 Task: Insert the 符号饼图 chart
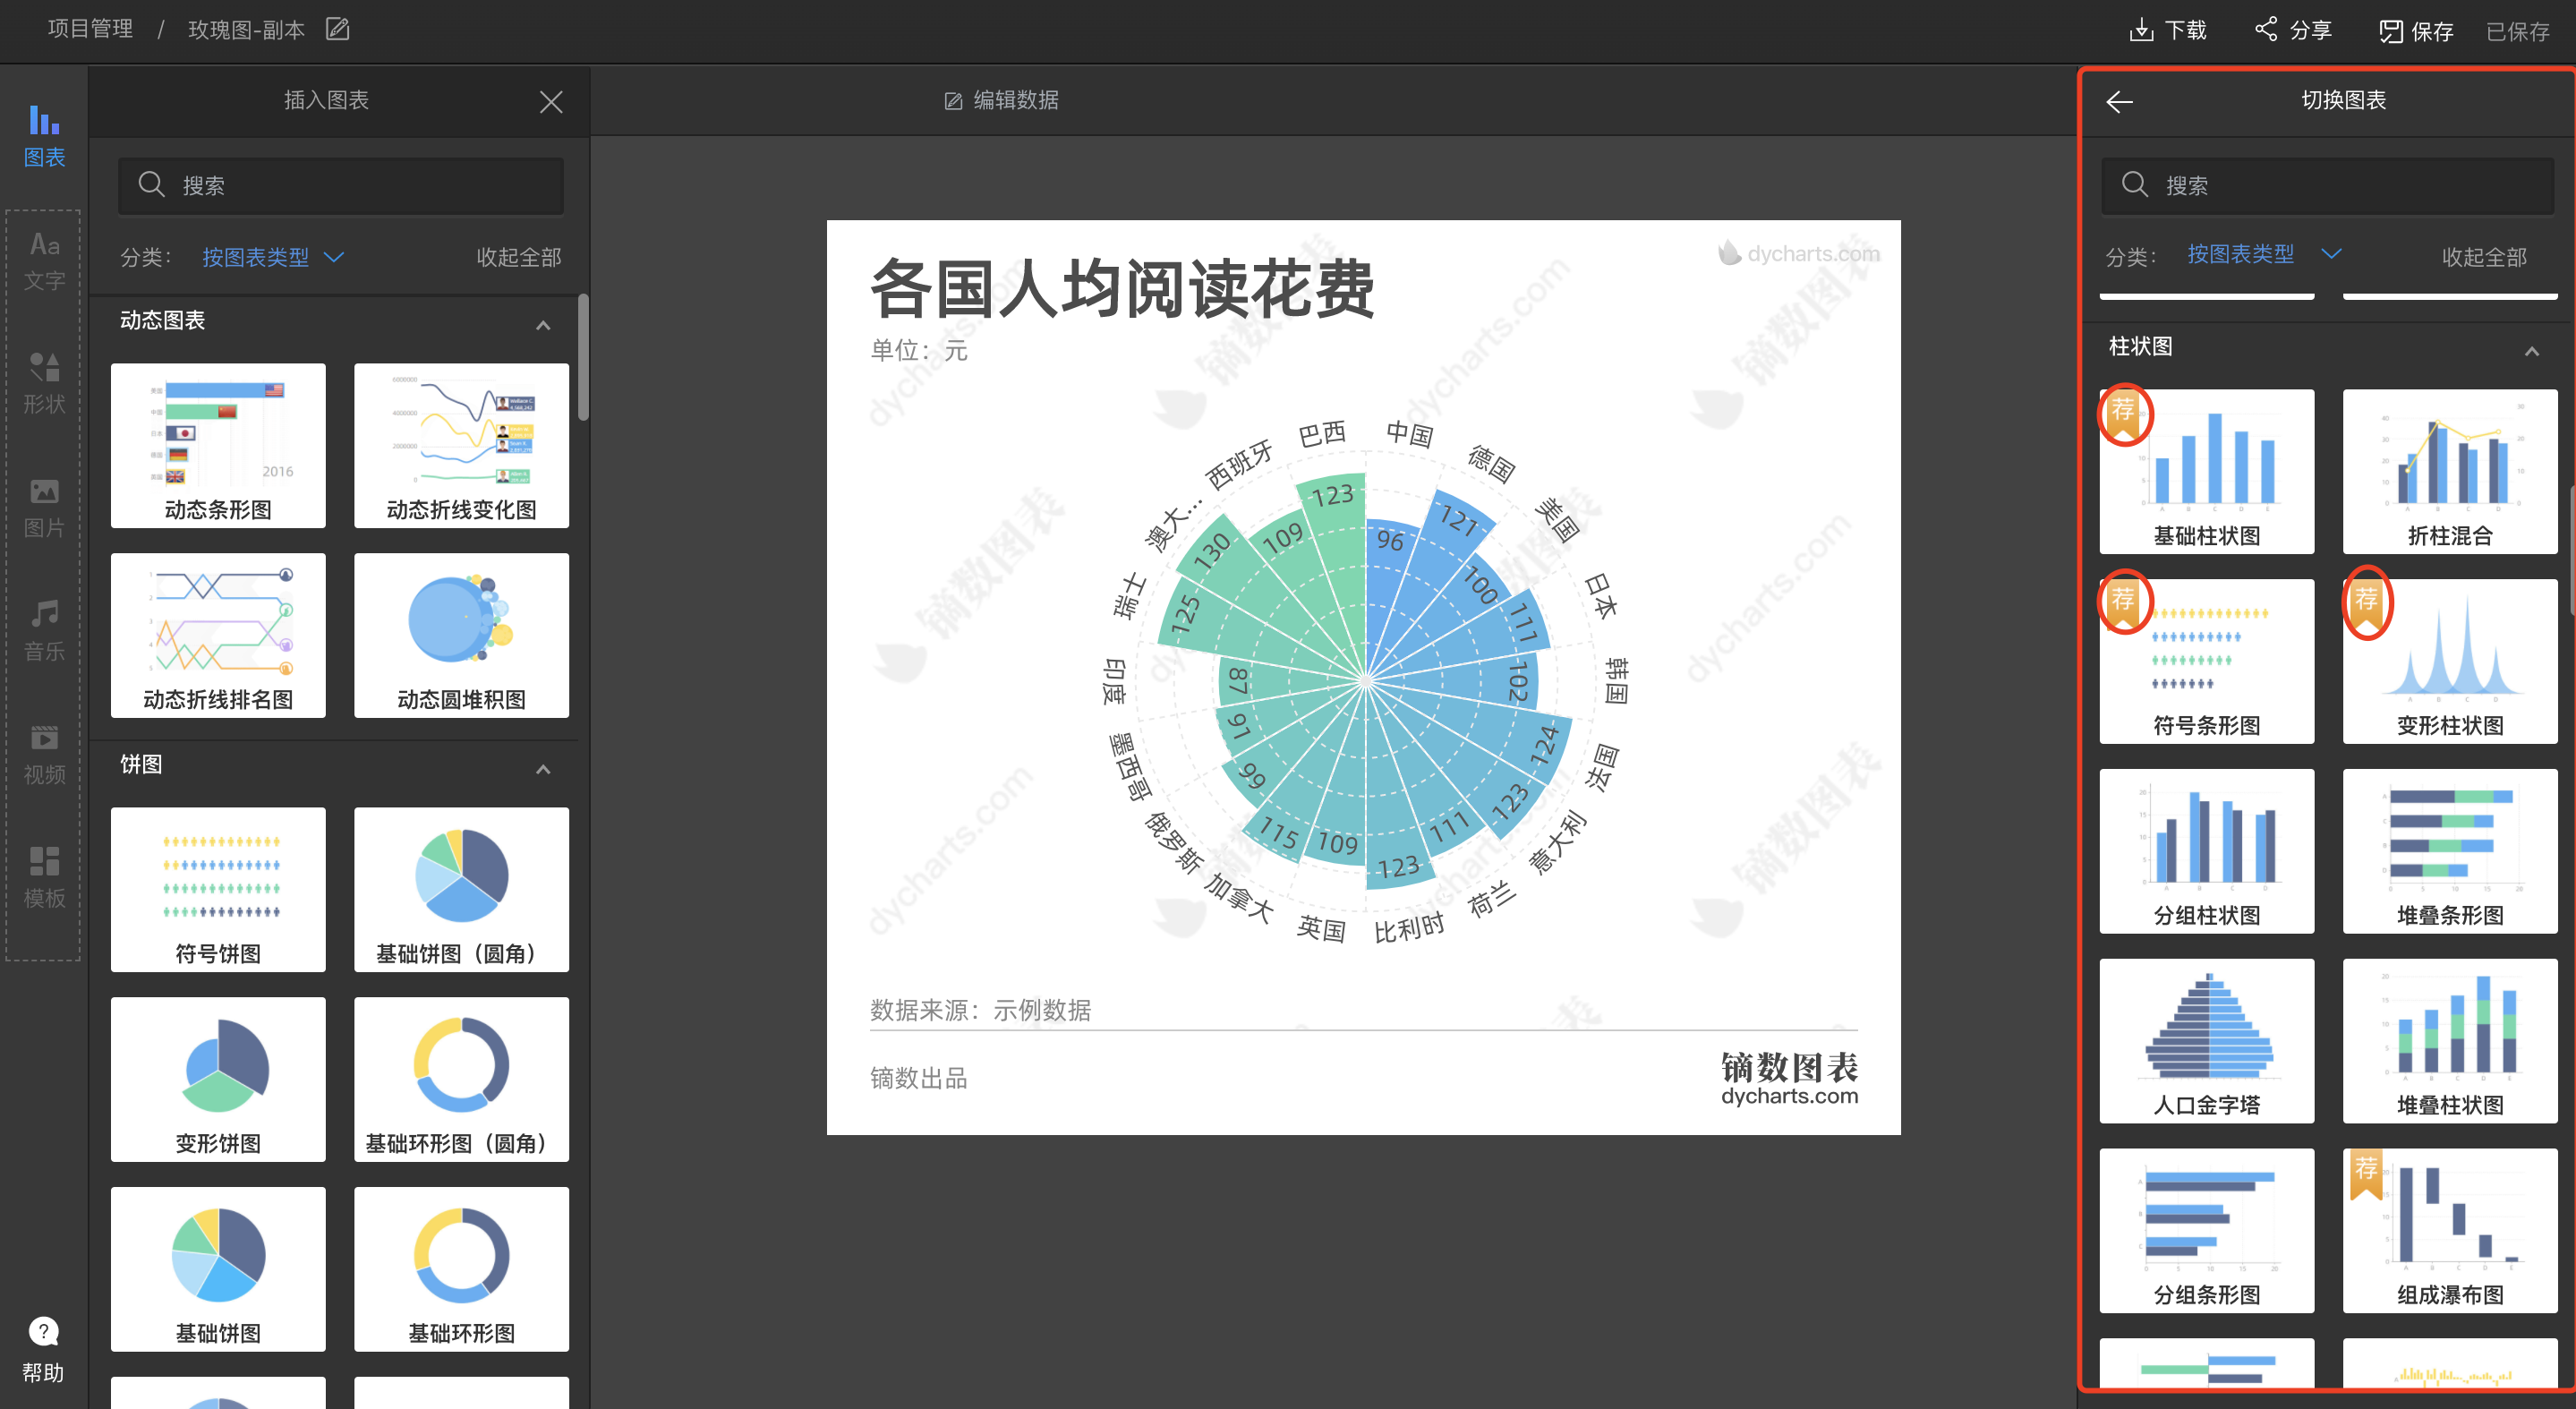[x=218, y=889]
